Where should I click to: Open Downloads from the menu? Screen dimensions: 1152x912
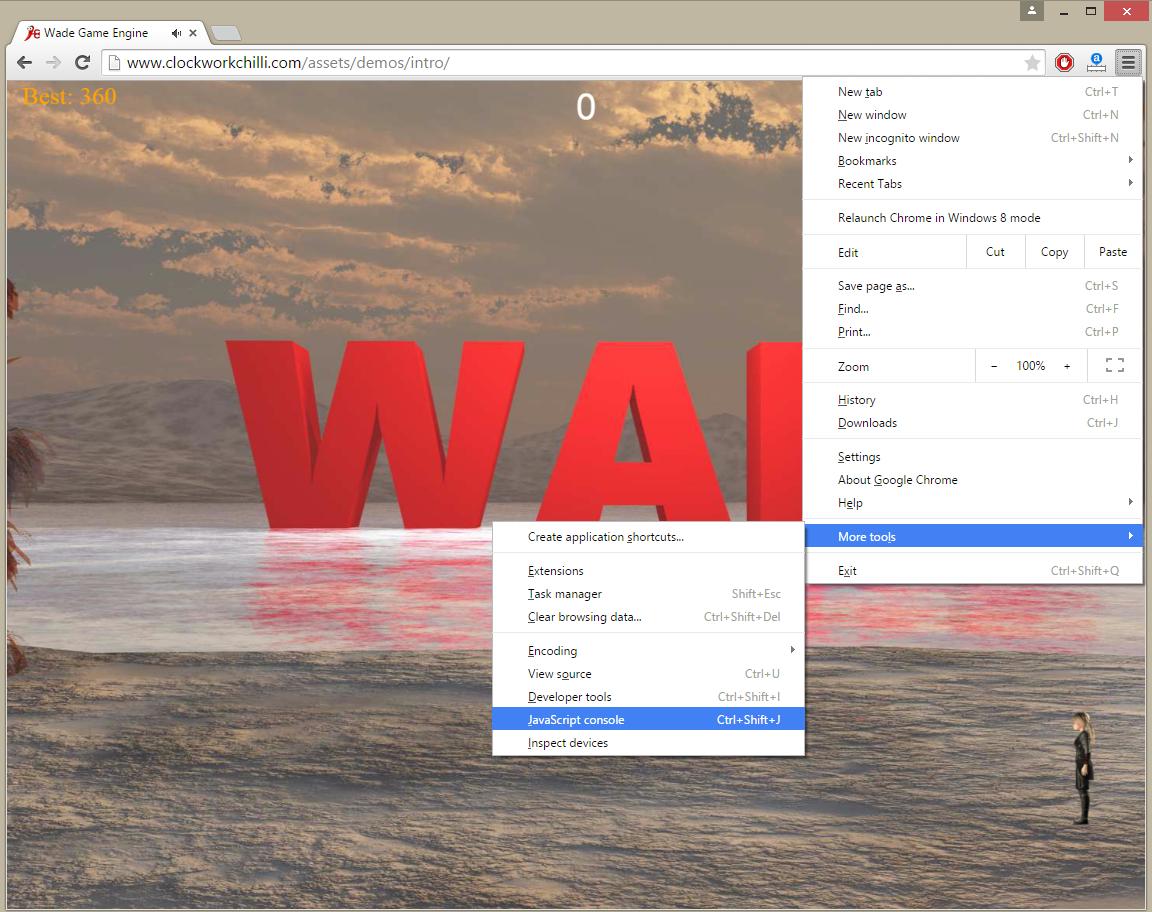tap(973, 423)
